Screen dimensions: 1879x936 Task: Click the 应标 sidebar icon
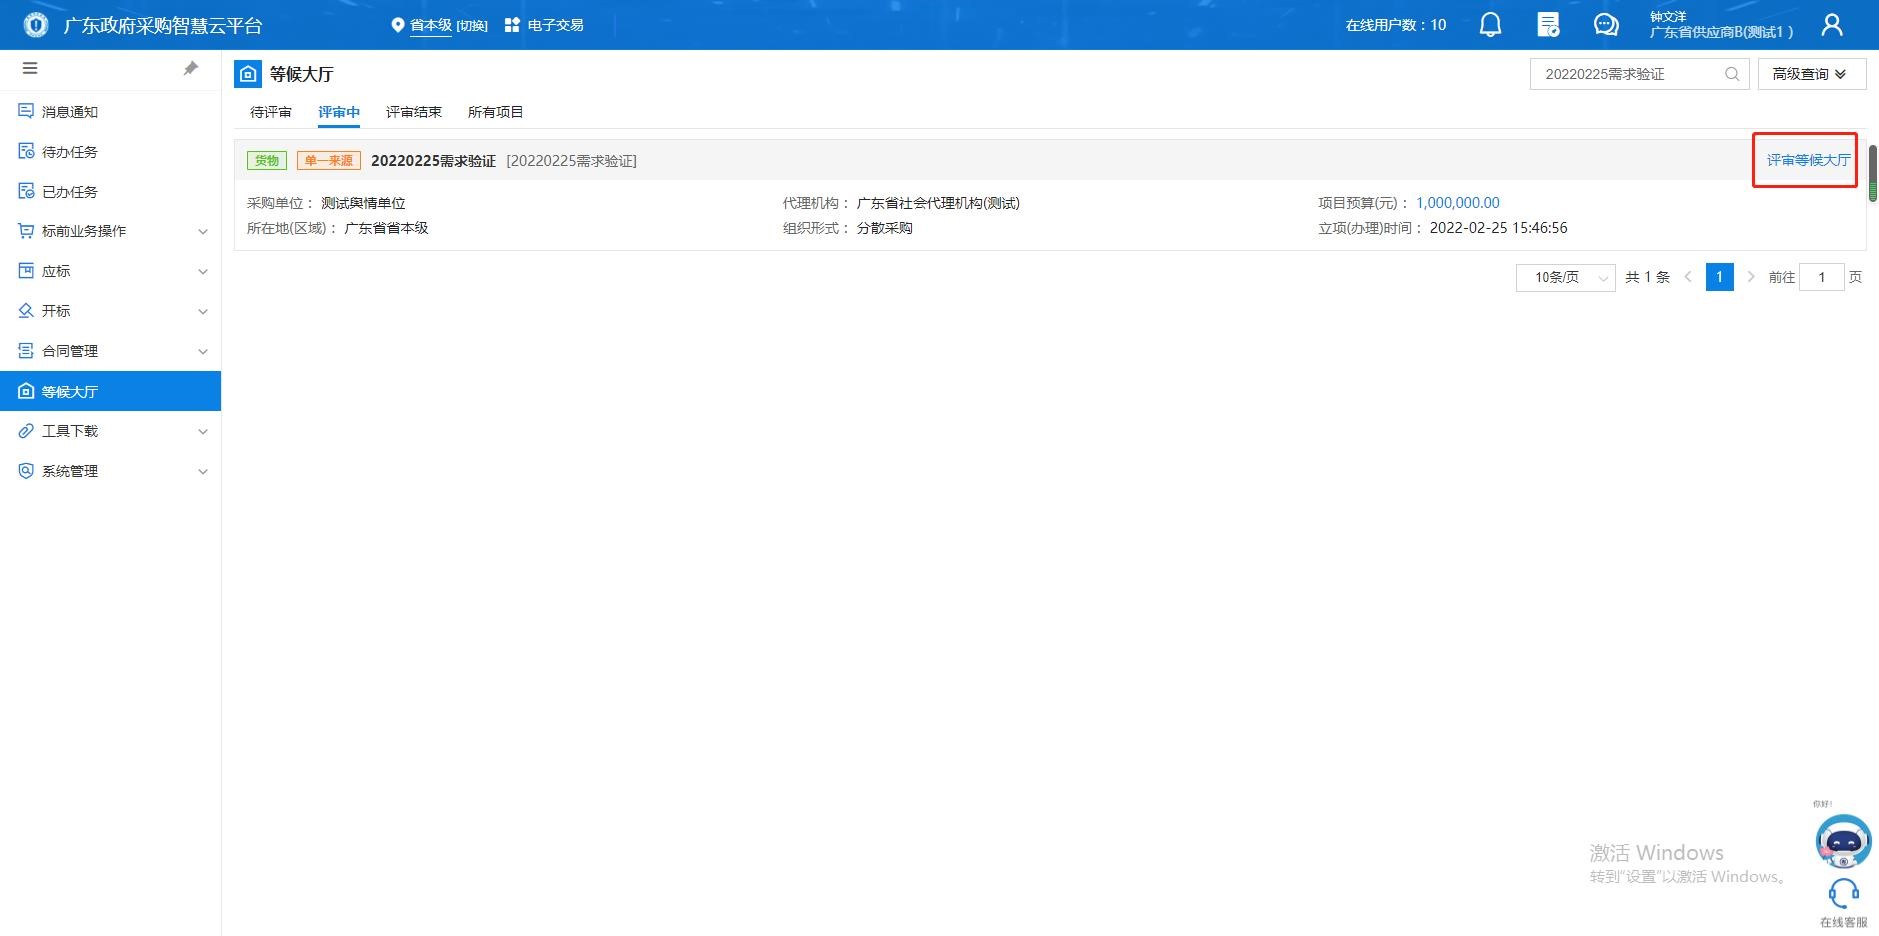(x=26, y=271)
